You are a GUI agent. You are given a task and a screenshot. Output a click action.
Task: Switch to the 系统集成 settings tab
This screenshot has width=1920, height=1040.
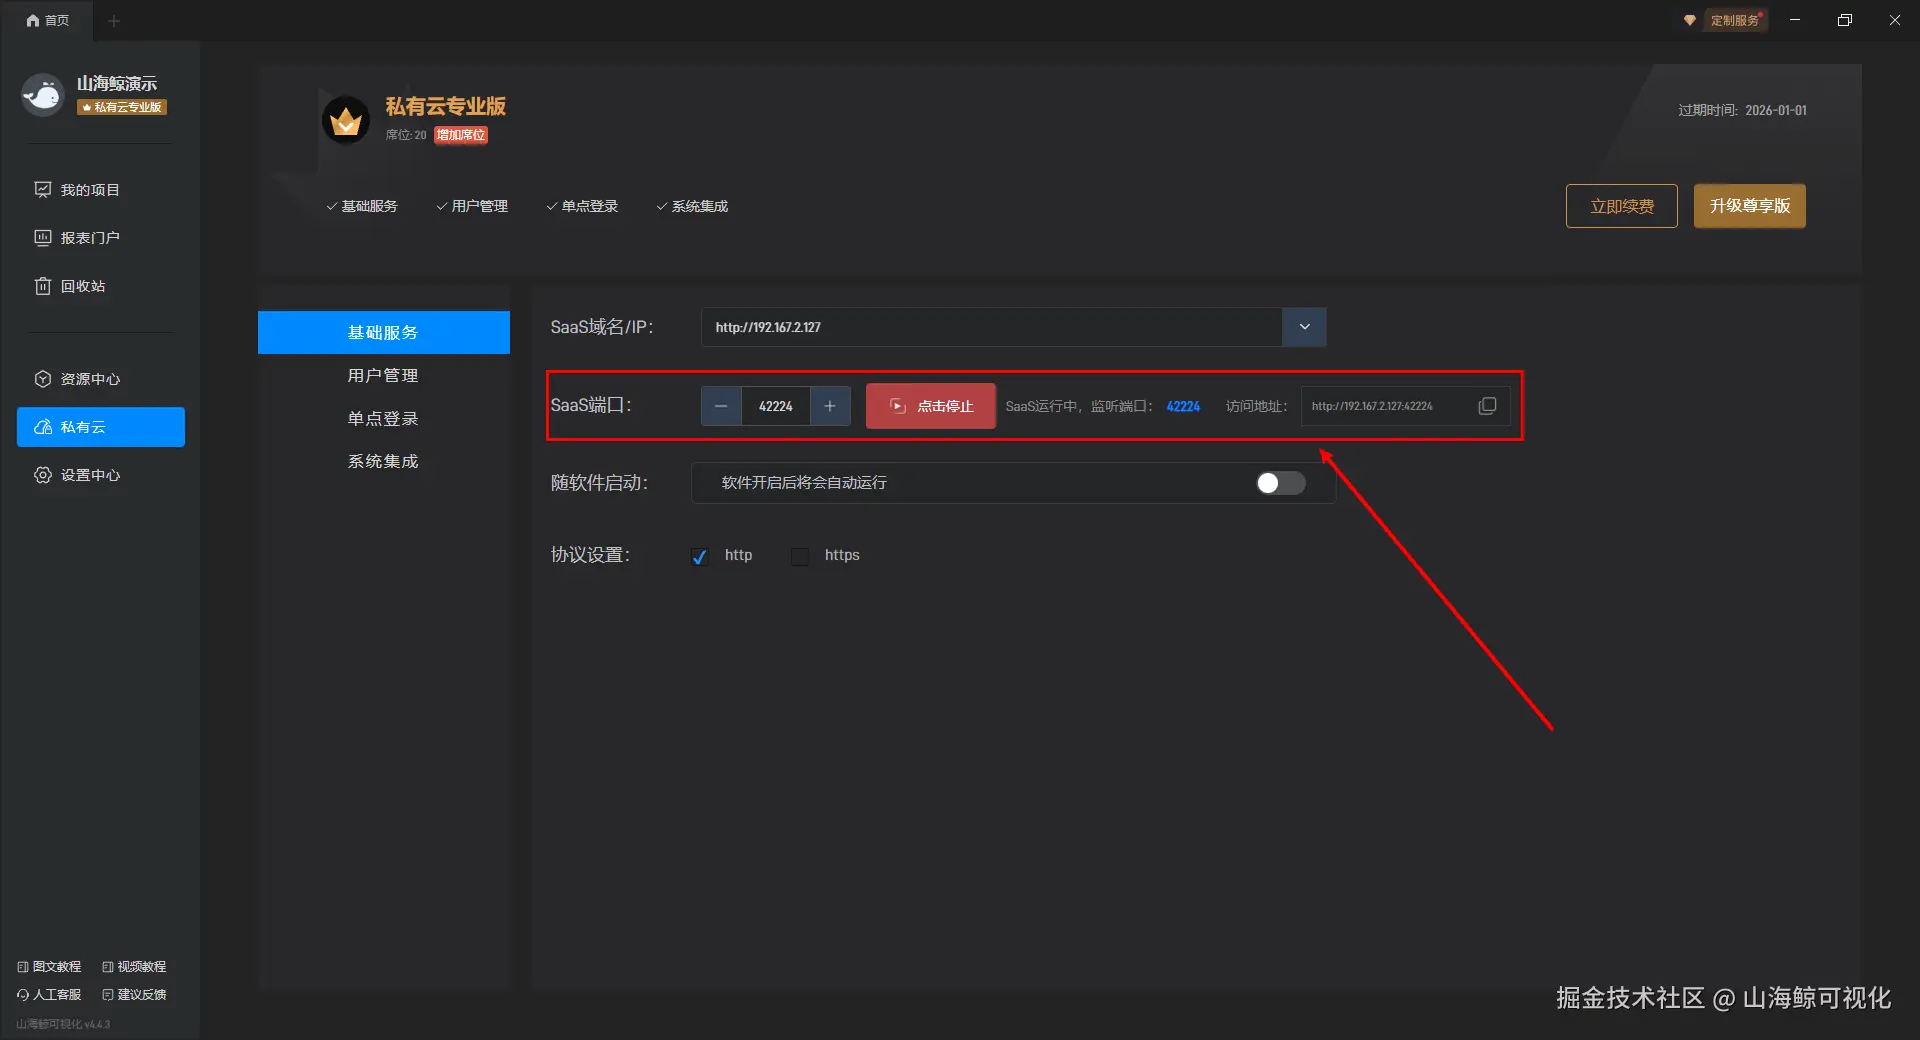coord(384,461)
